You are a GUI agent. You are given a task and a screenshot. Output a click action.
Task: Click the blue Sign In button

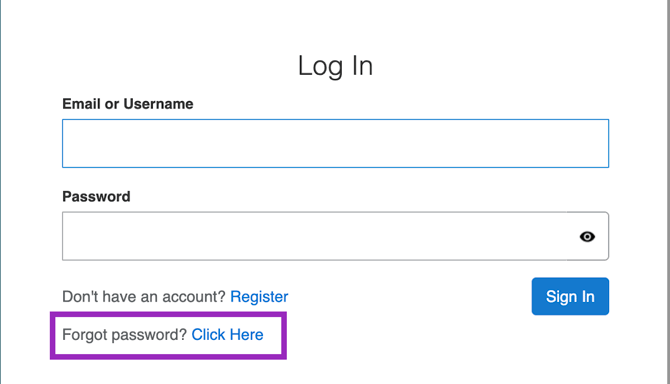(570, 296)
